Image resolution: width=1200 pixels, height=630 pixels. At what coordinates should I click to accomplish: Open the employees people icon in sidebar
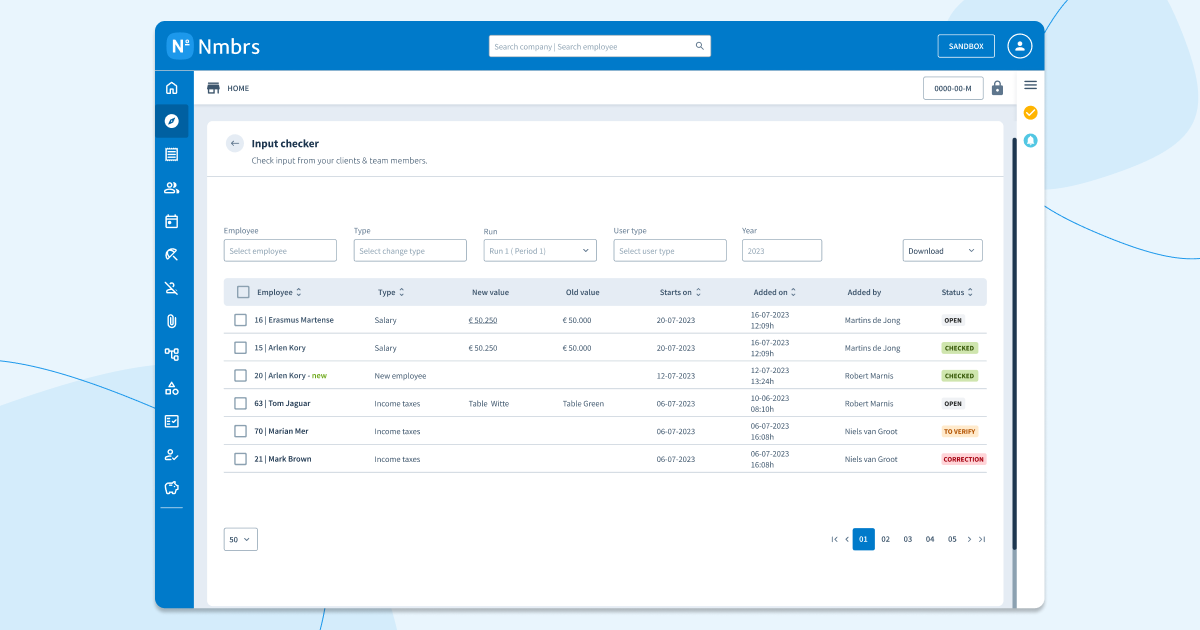tap(171, 187)
